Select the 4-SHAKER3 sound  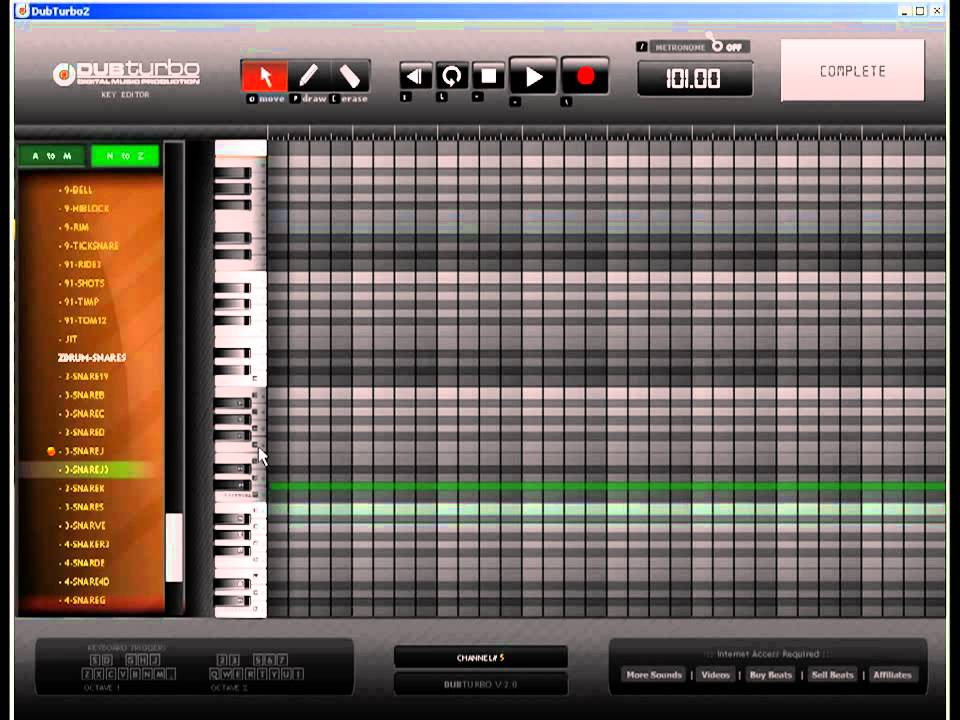(x=86, y=544)
